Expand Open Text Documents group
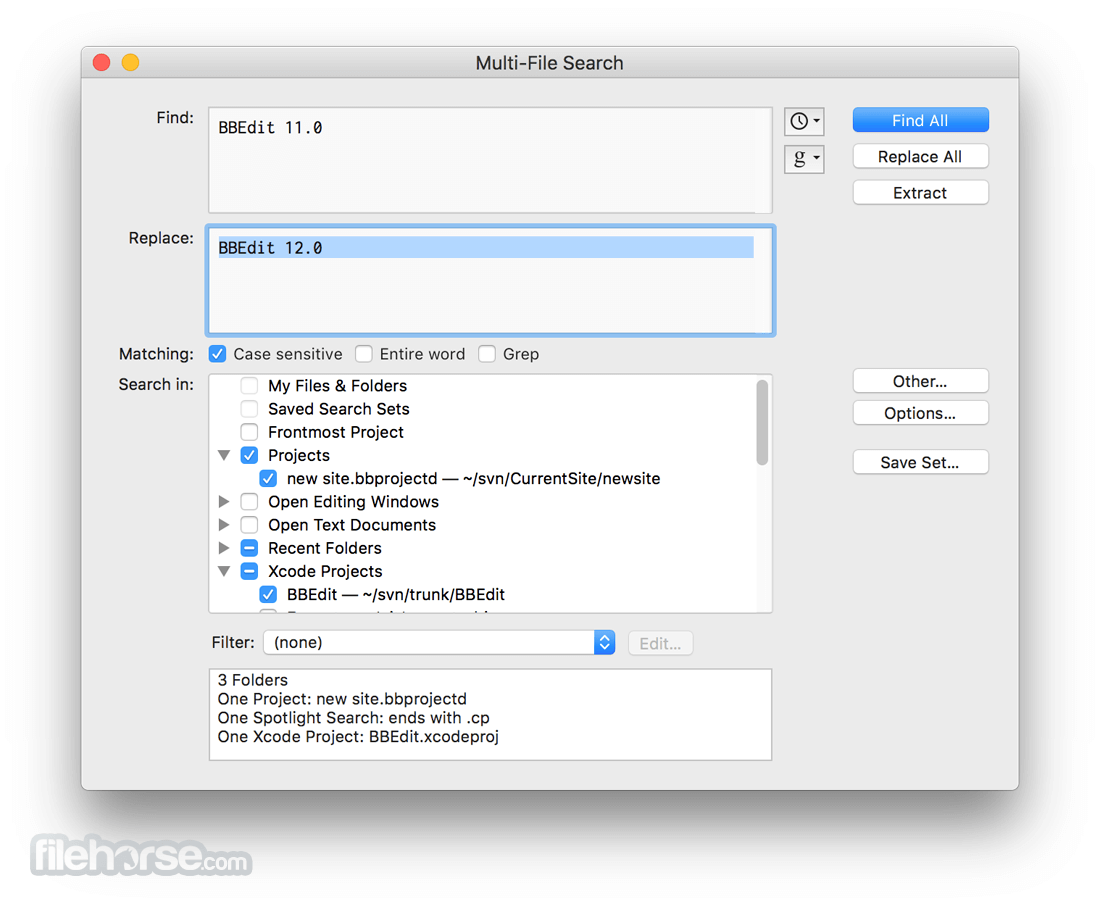The width and height of the screenshot is (1100, 906). point(224,525)
